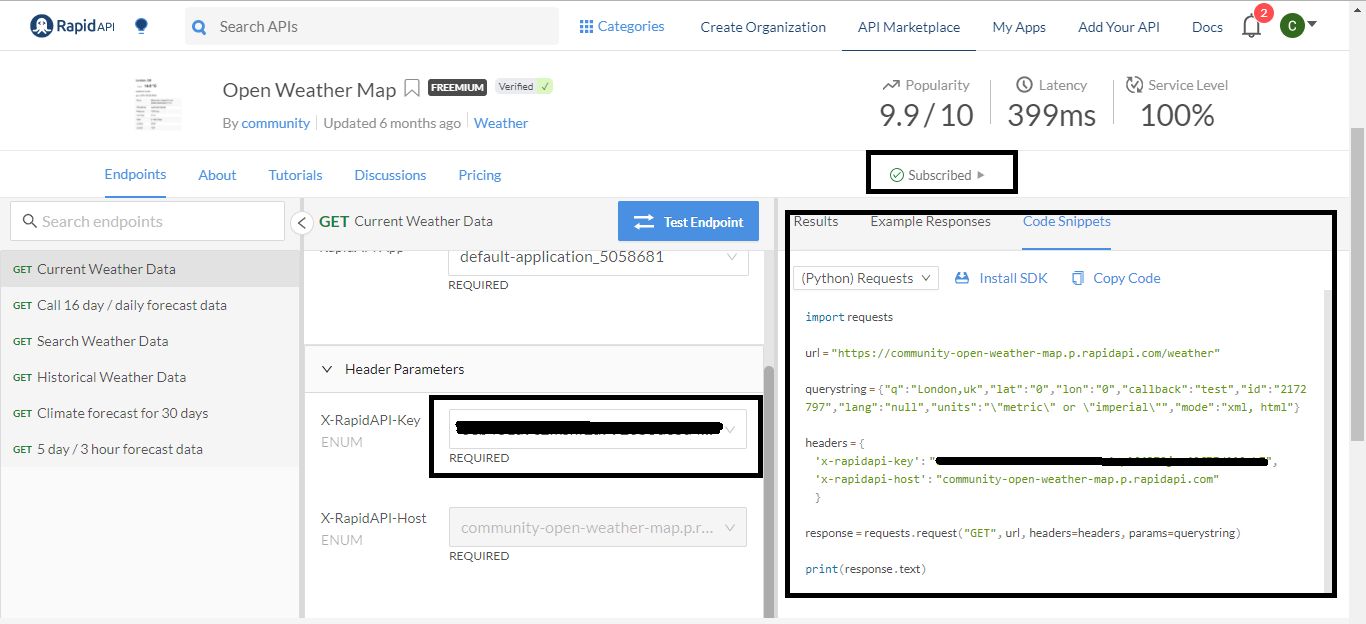Collapse the endpoints sidebar with arrow
The height and width of the screenshot is (624, 1366).
coord(302,223)
